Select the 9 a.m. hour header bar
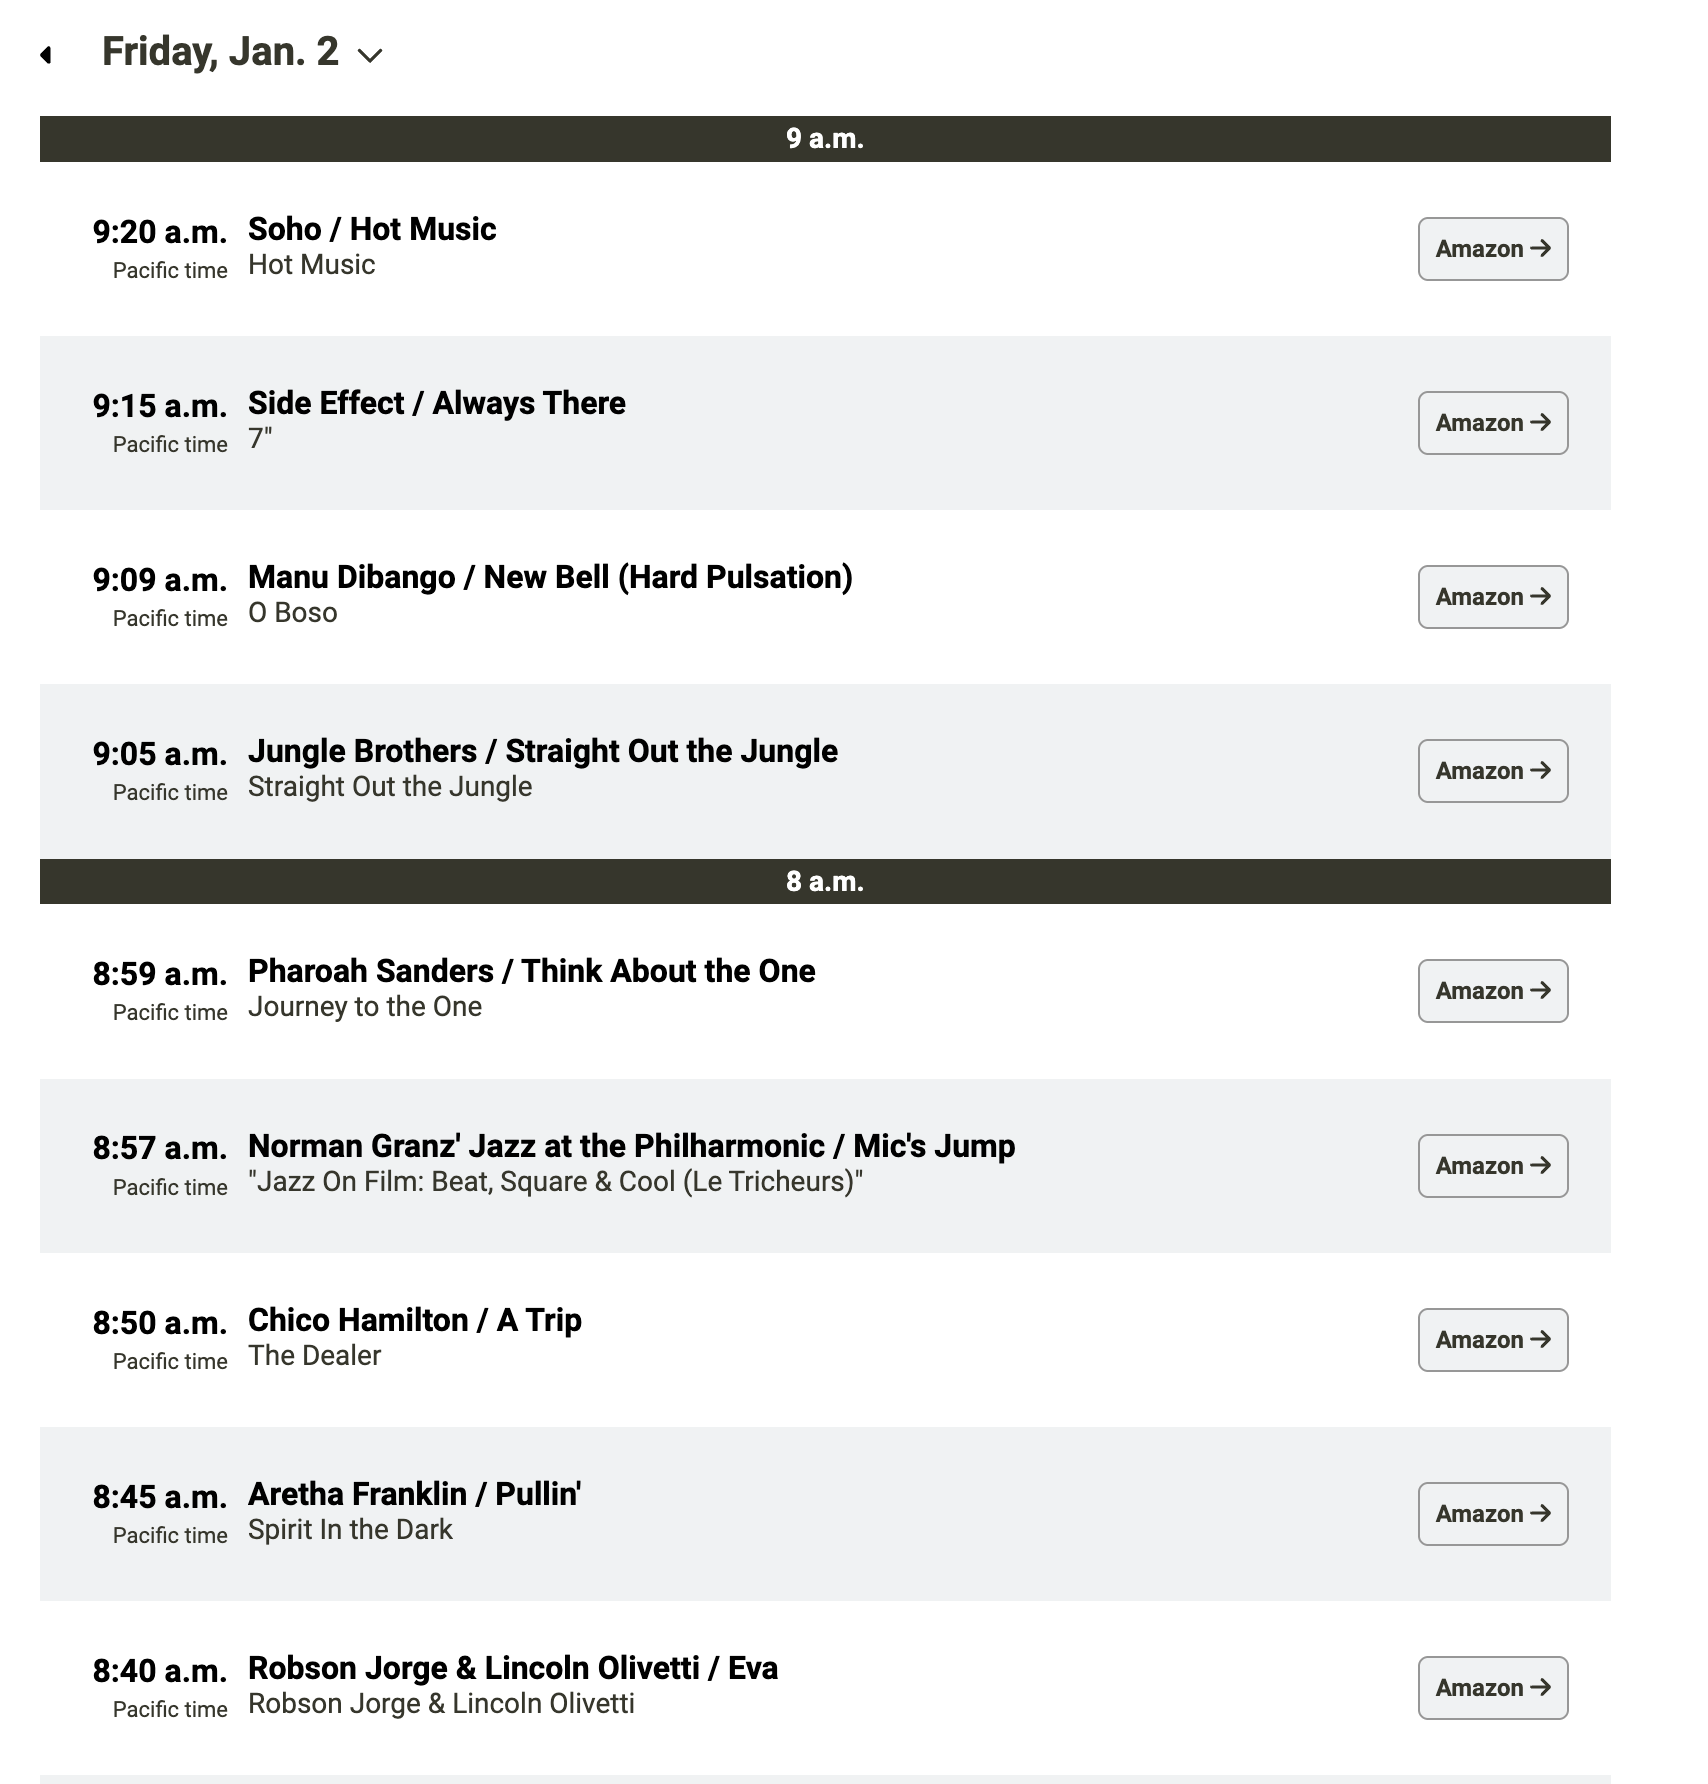The image size is (1708, 1784). coord(824,139)
